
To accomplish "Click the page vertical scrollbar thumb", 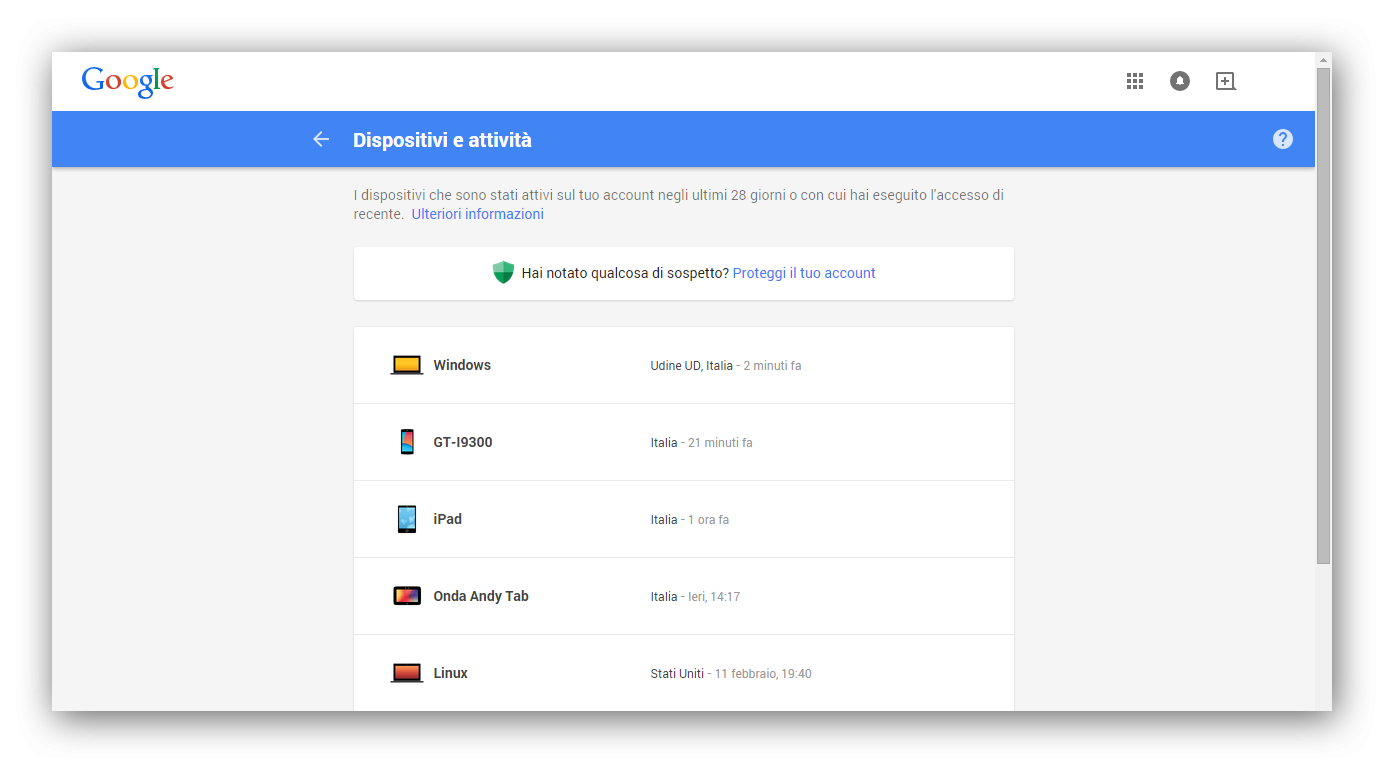I will 1324,315.
